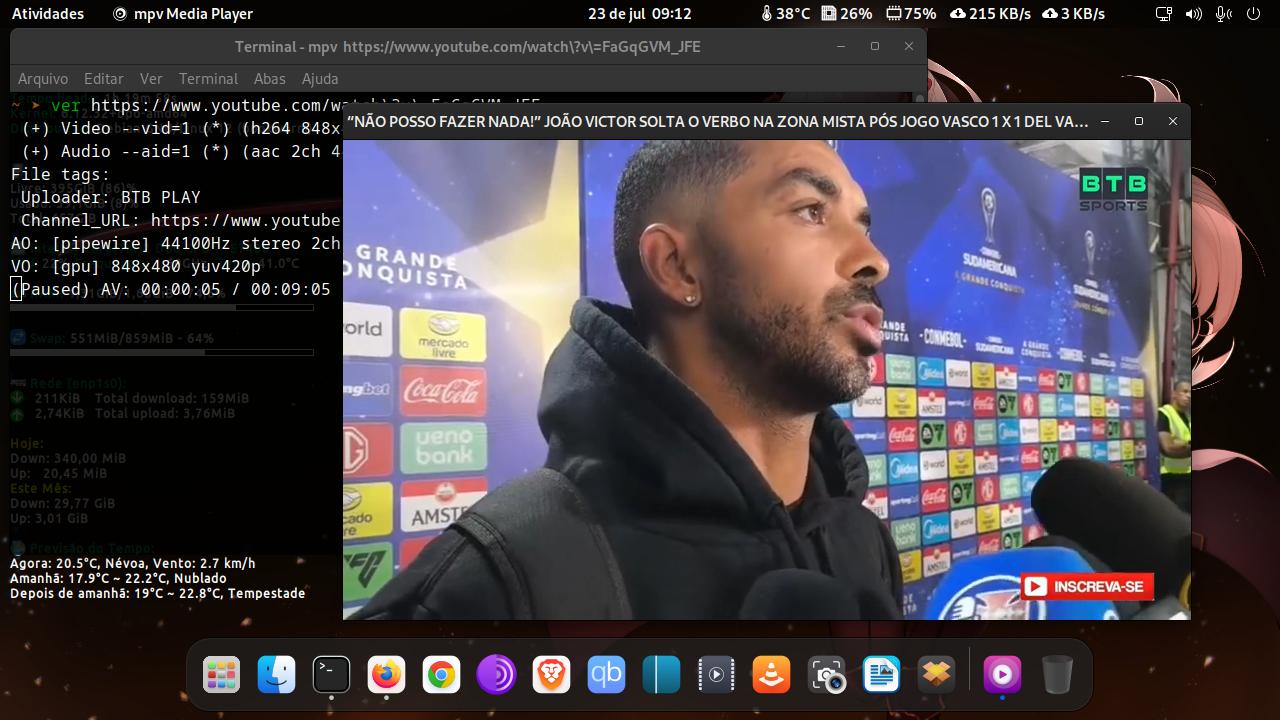Launch qBittorrent from the dock
Viewport: 1280px width, 720px height.
click(606, 675)
